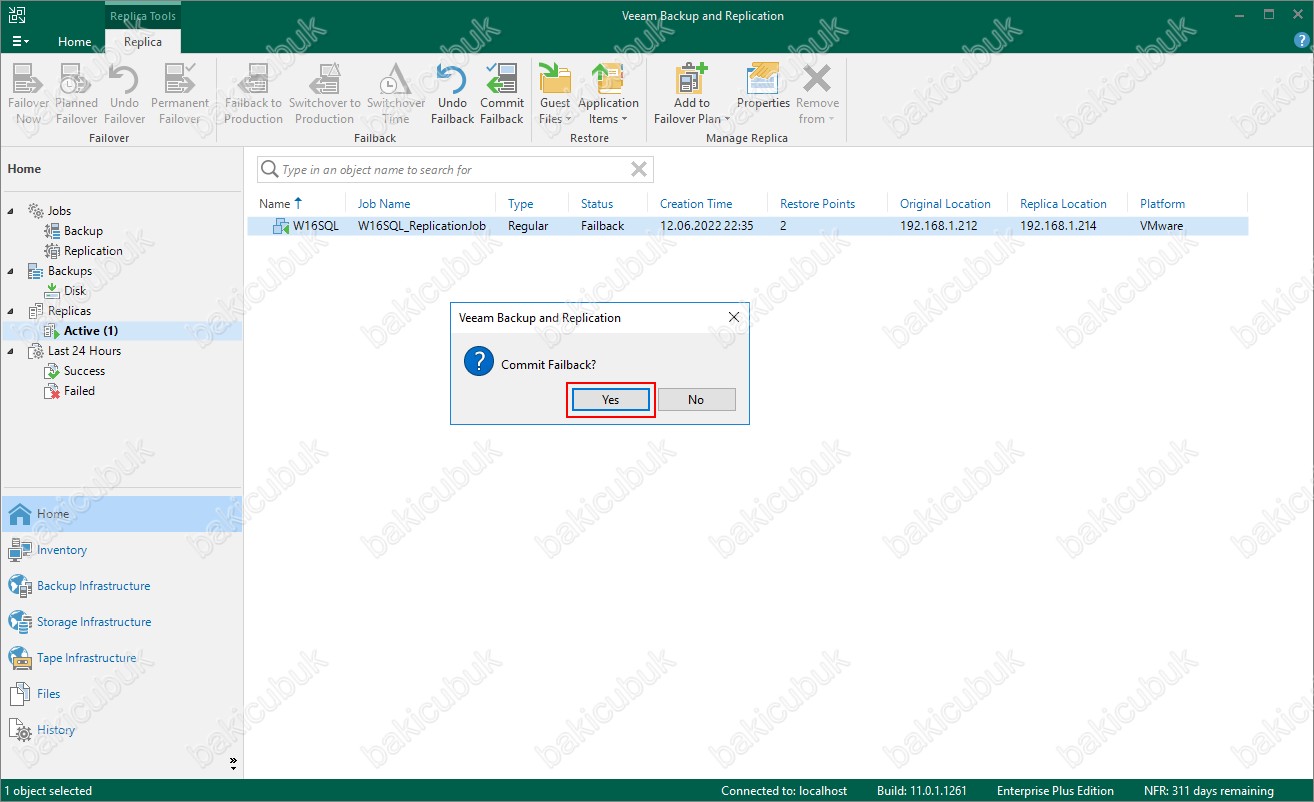Open the help question mark icon
The width and height of the screenshot is (1314, 802).
(1301, 41)
